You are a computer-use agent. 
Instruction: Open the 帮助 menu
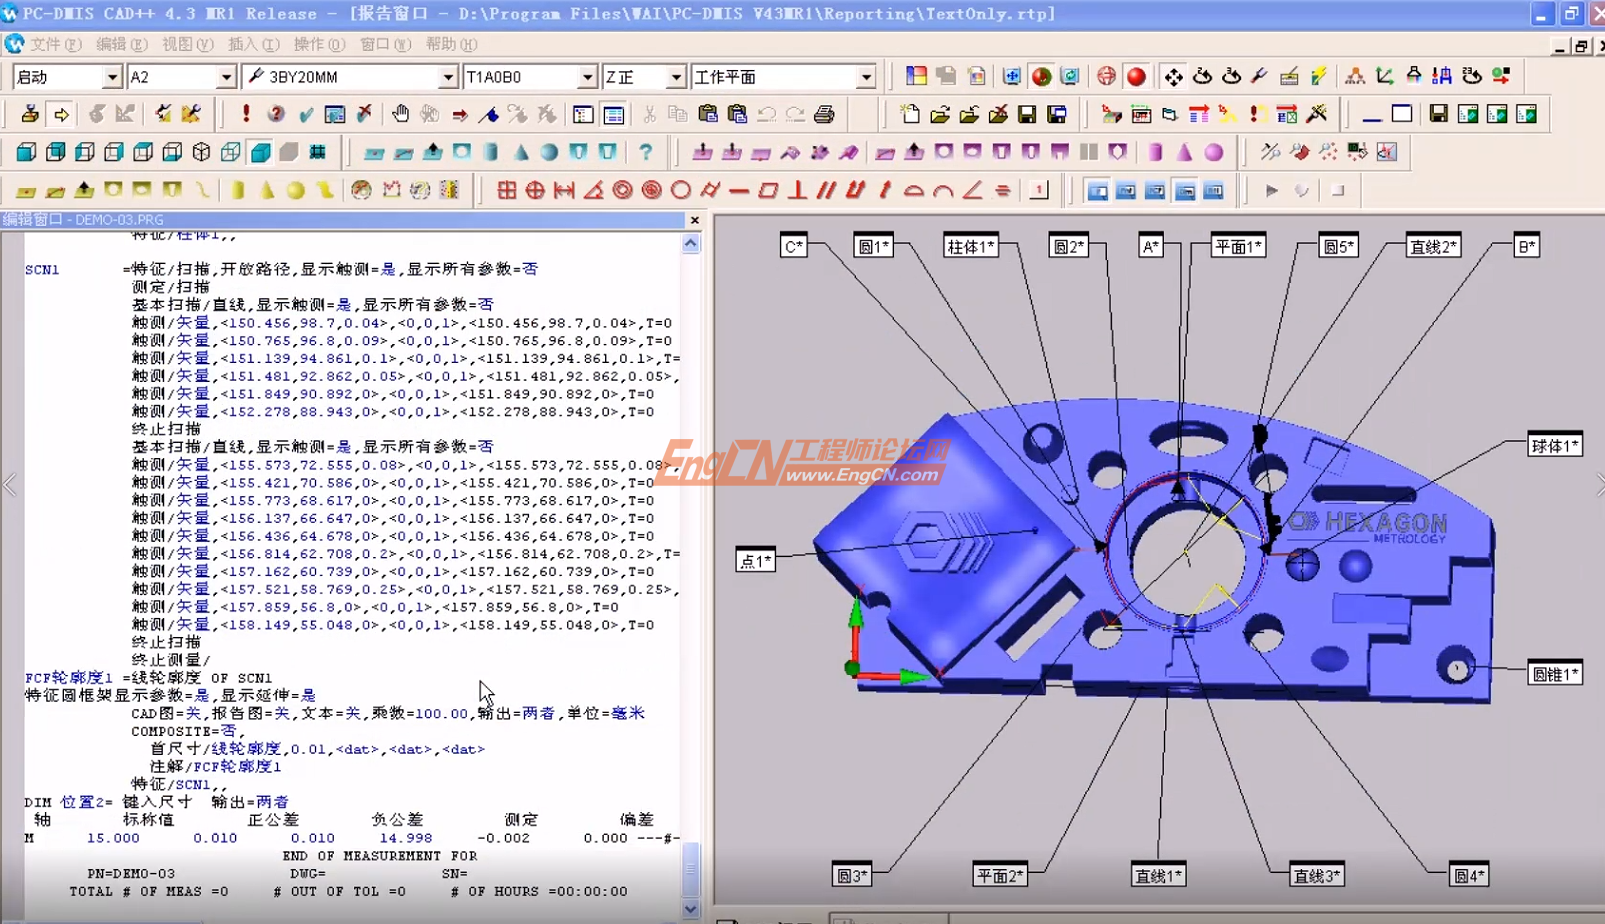pyautogui.click(x=451, y=44)
